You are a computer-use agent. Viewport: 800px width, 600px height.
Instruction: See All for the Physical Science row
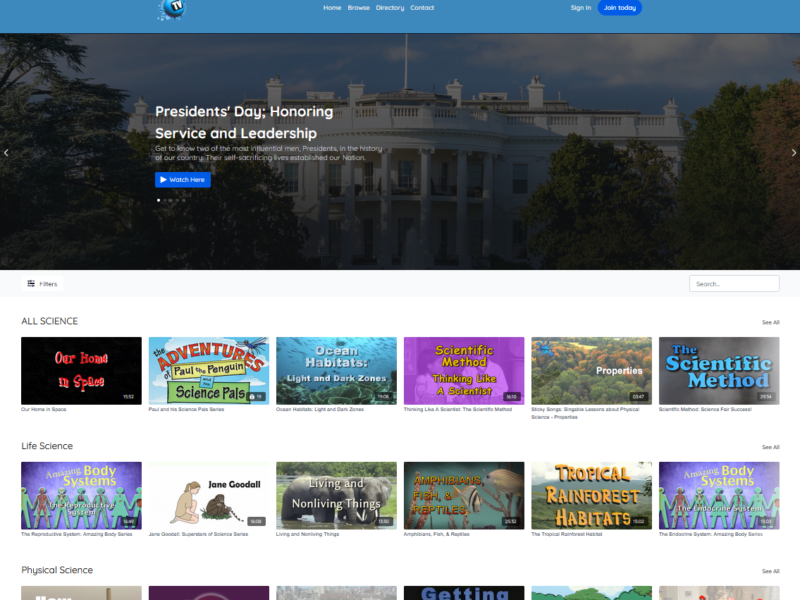coord(770,571)
